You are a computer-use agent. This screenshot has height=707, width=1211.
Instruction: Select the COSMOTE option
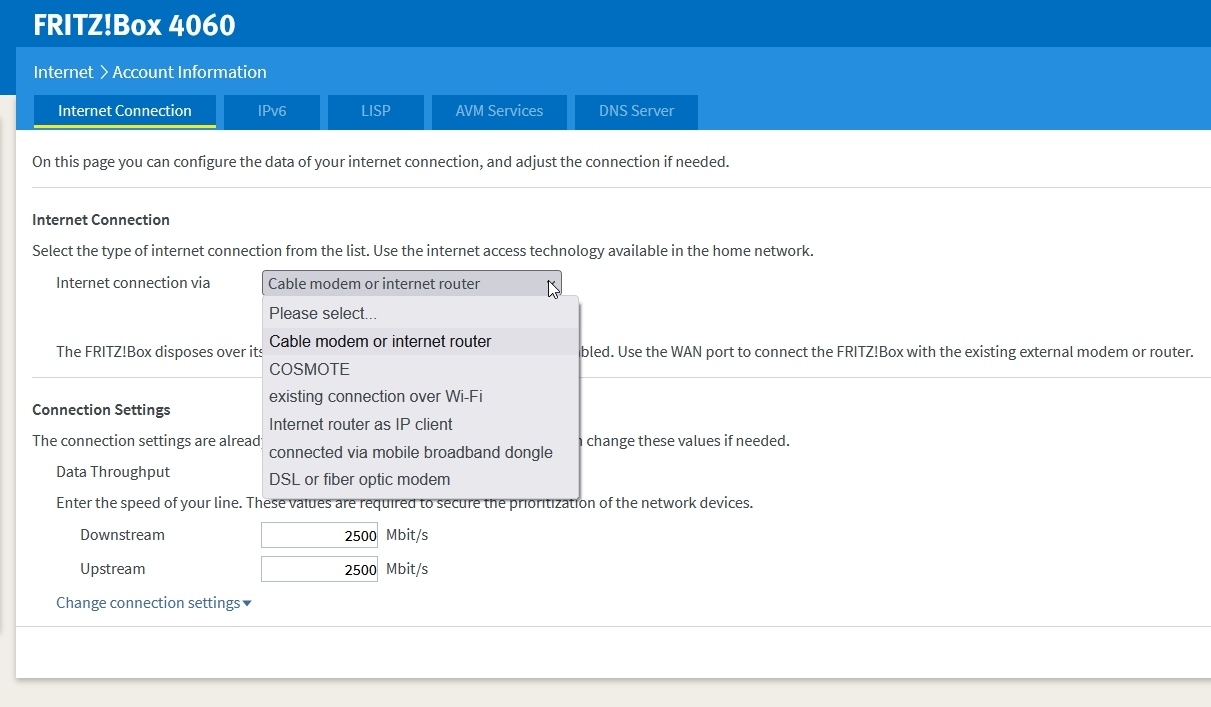click(420, 369)
